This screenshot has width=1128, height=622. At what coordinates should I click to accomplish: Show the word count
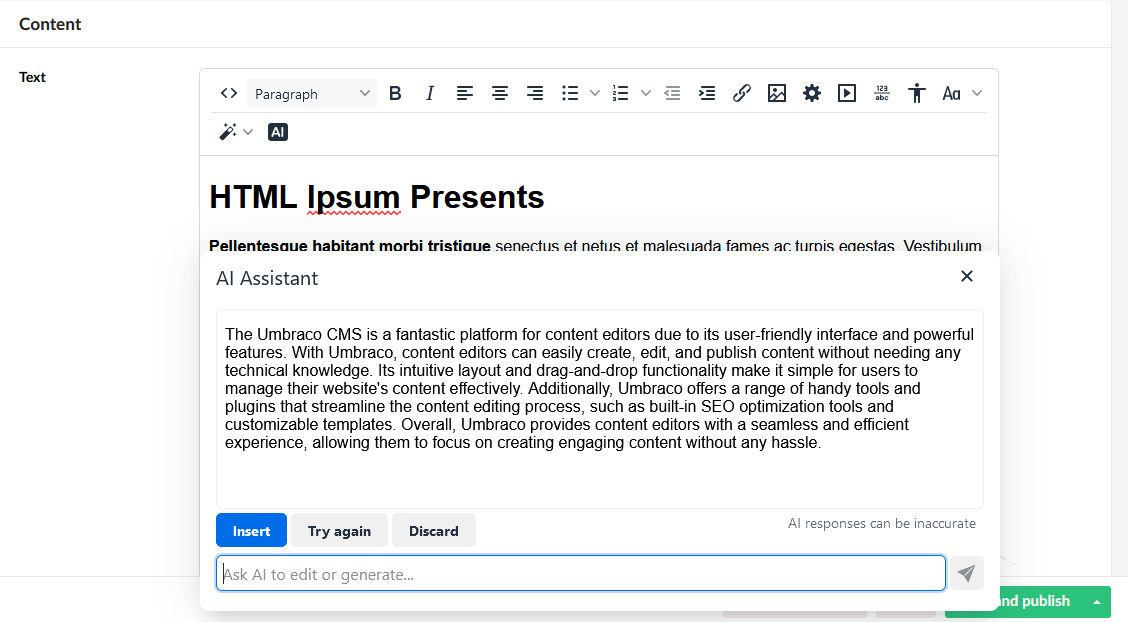tap(882, 93)
